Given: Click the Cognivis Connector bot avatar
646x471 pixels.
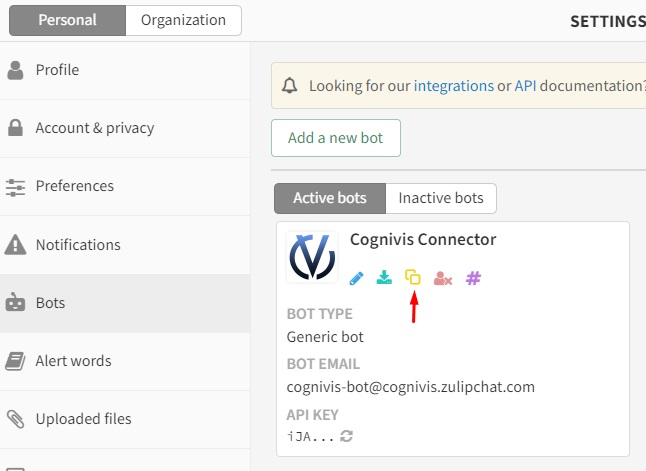Looking at the screenshot, I should (312, 258).
